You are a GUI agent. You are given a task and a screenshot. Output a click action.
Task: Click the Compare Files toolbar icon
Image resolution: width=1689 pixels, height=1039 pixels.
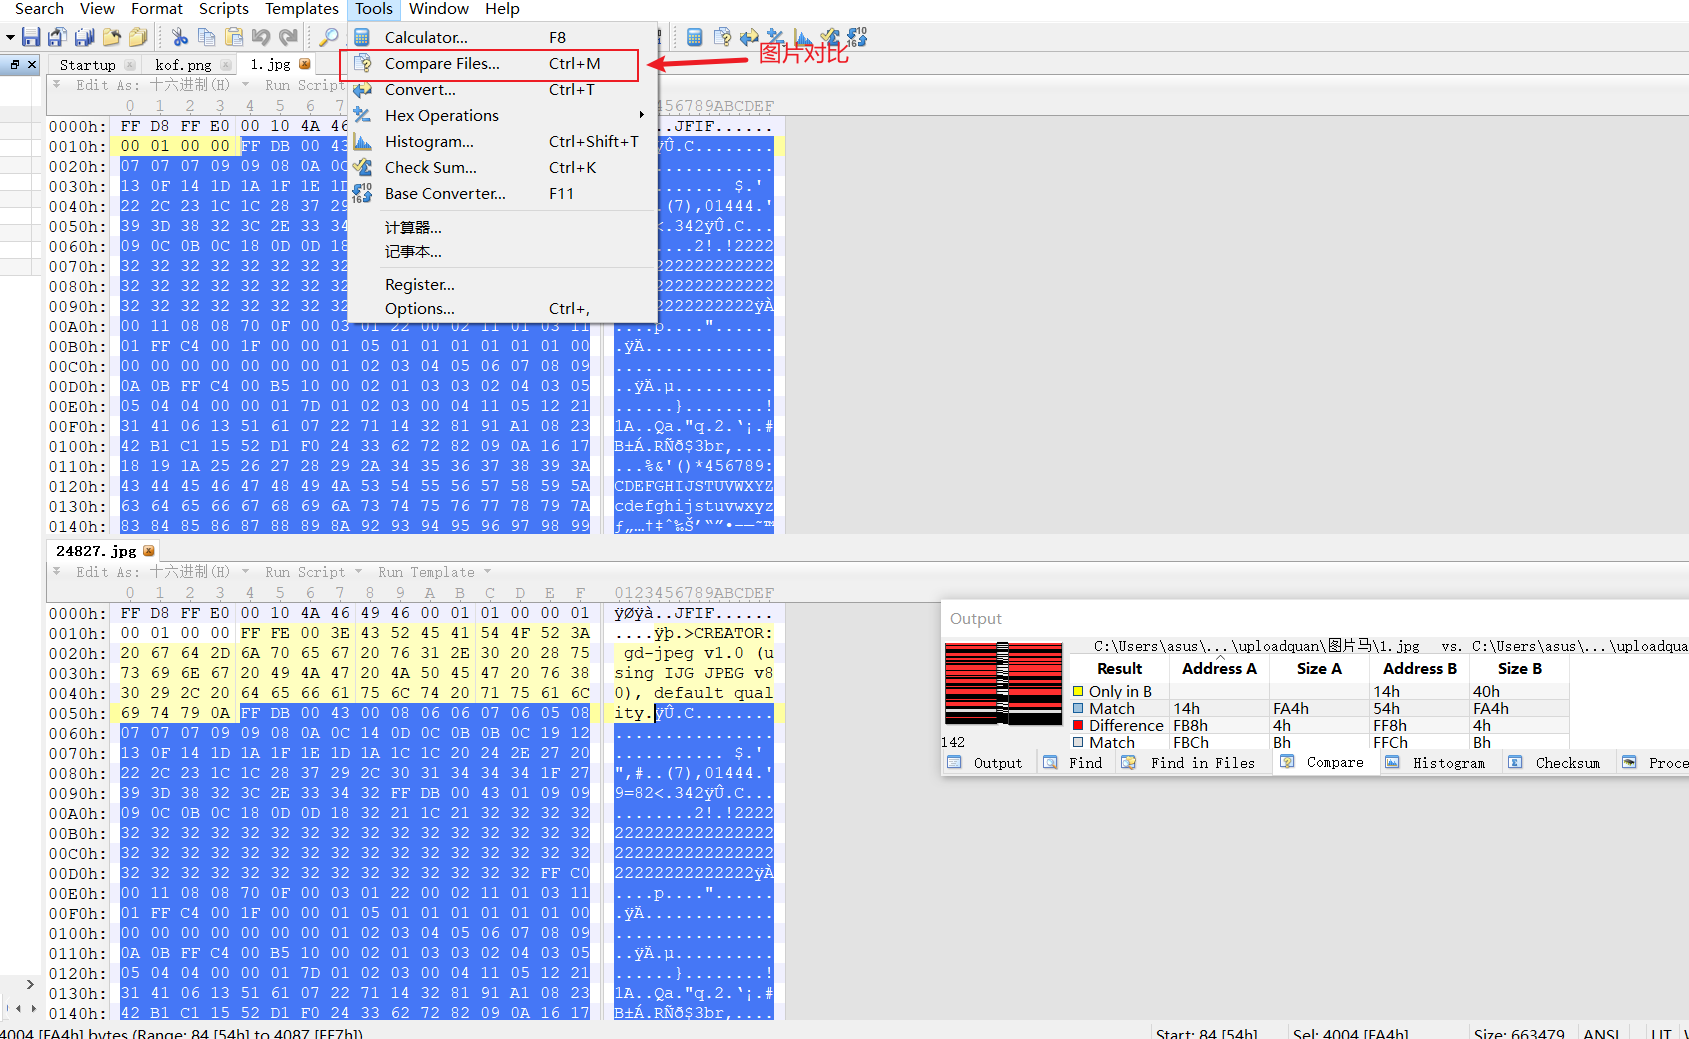tap(722, 37)
